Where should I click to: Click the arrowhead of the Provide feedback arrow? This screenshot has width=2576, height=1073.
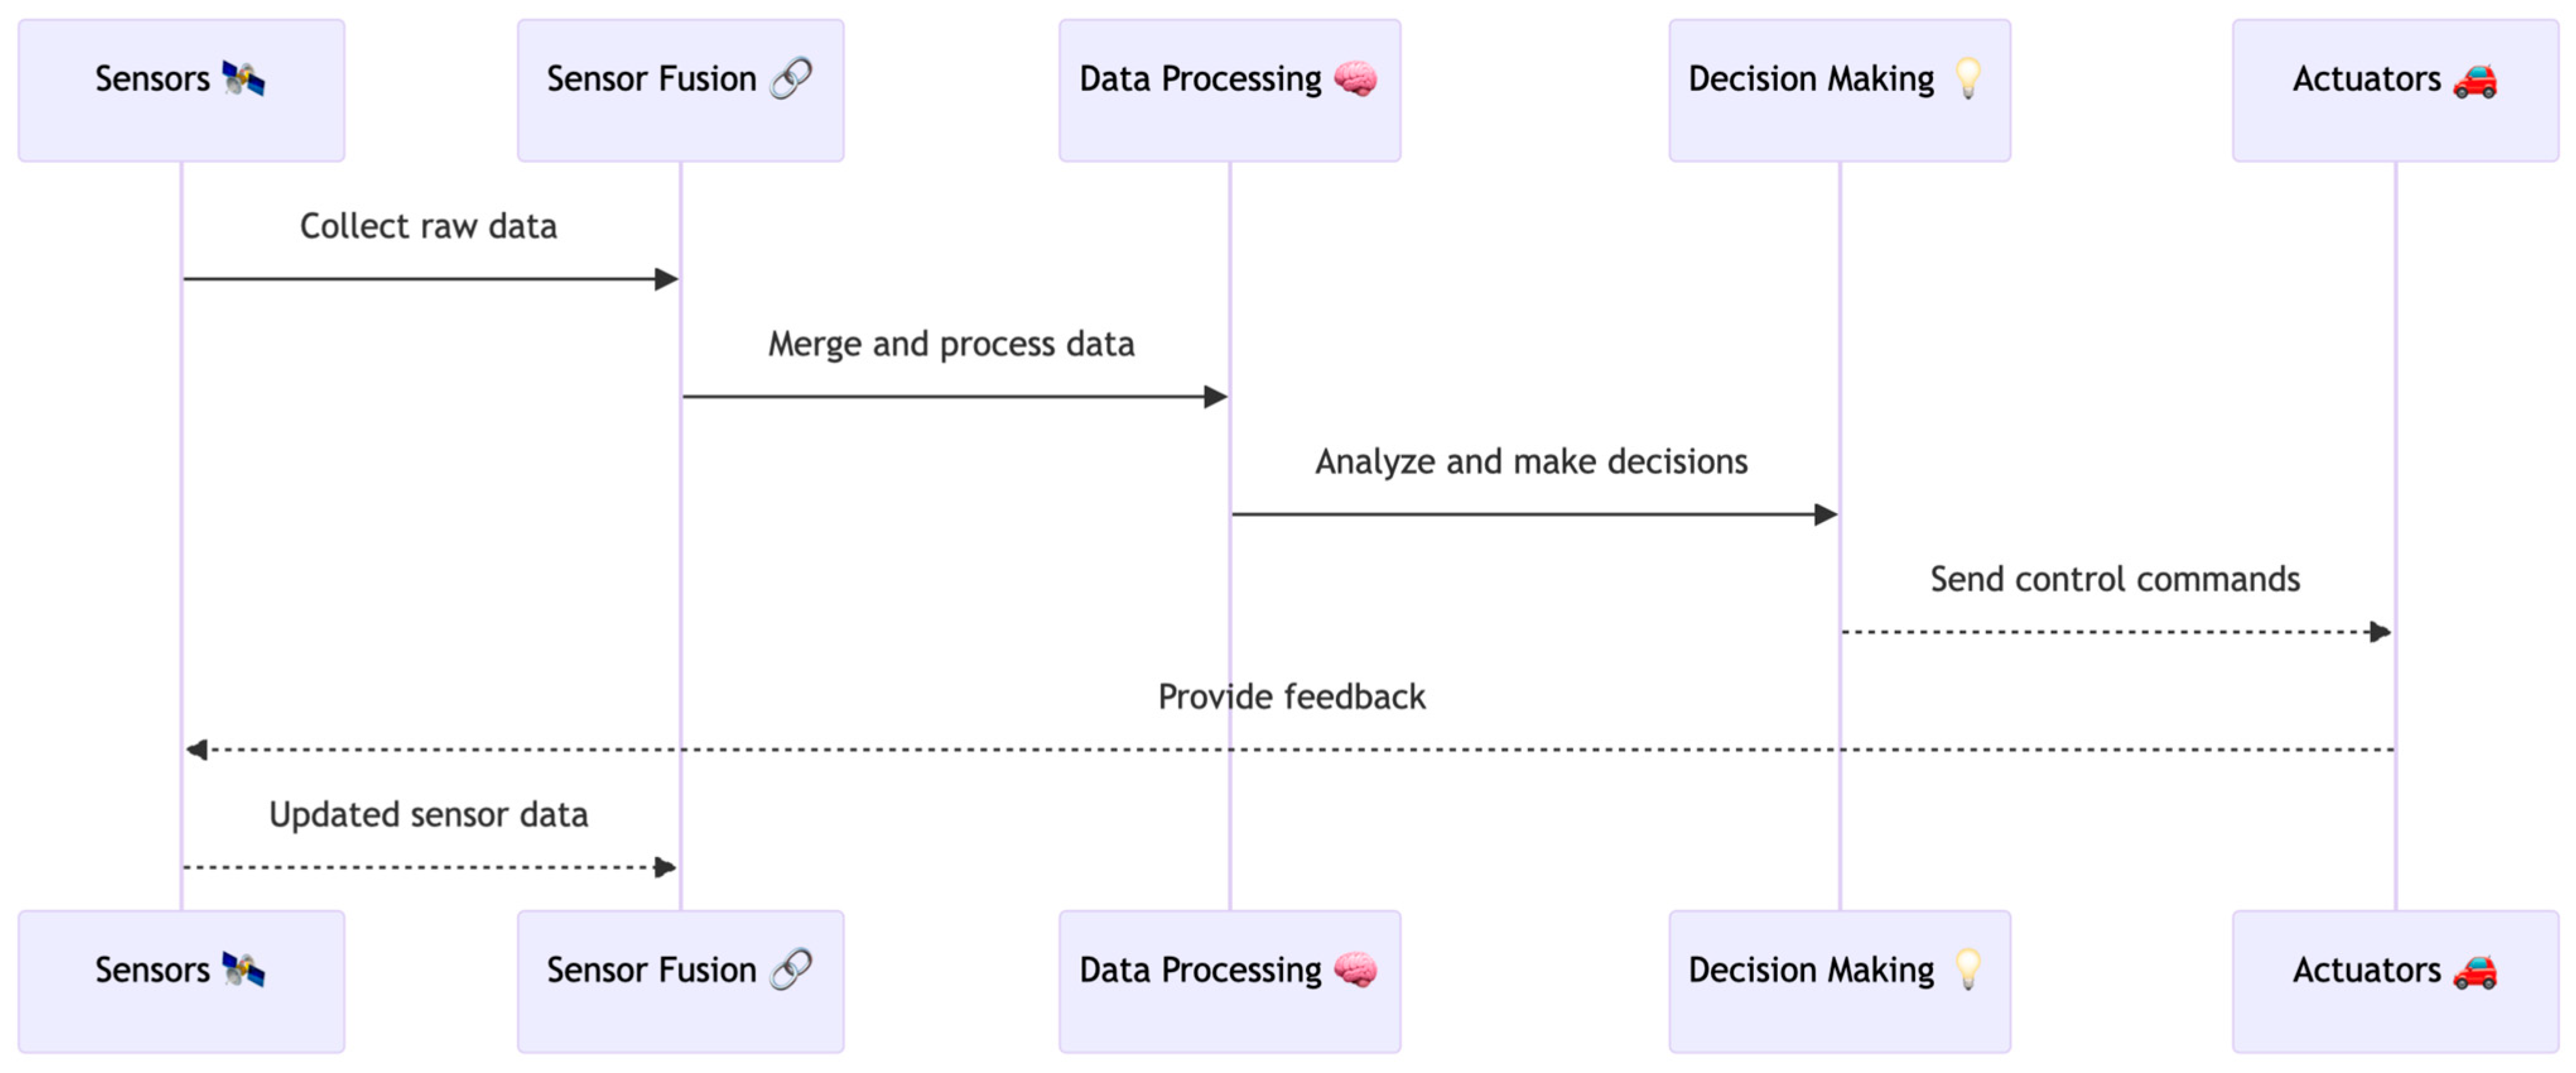point(197,749)
